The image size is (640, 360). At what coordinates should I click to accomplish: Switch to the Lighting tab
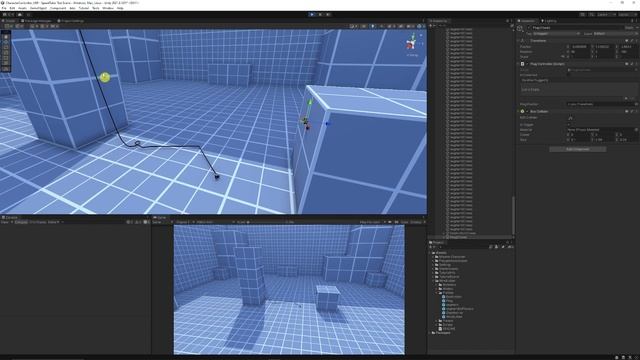[x=549, y=21]
